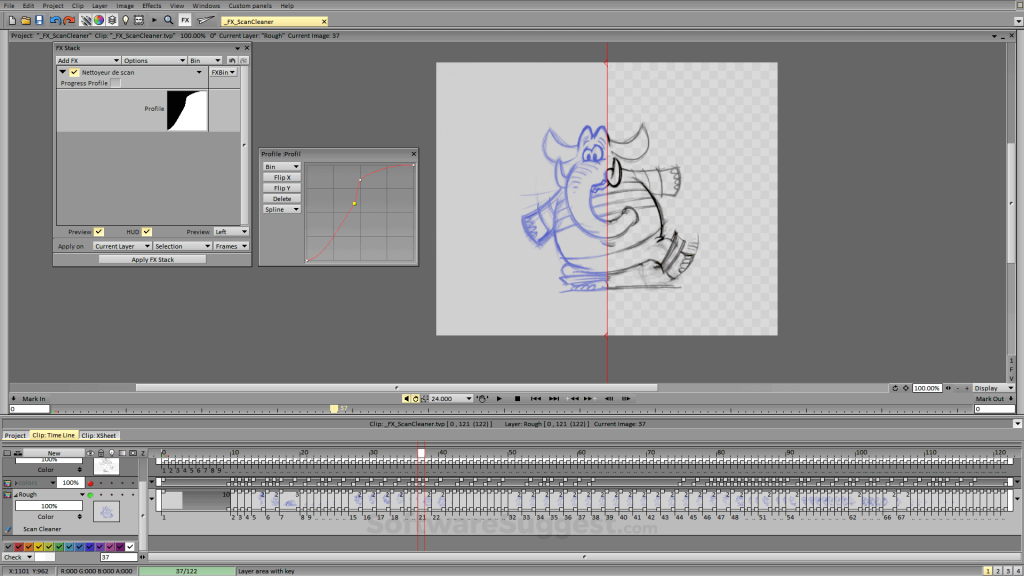Click the current frame field showing 37

[118, 557]
